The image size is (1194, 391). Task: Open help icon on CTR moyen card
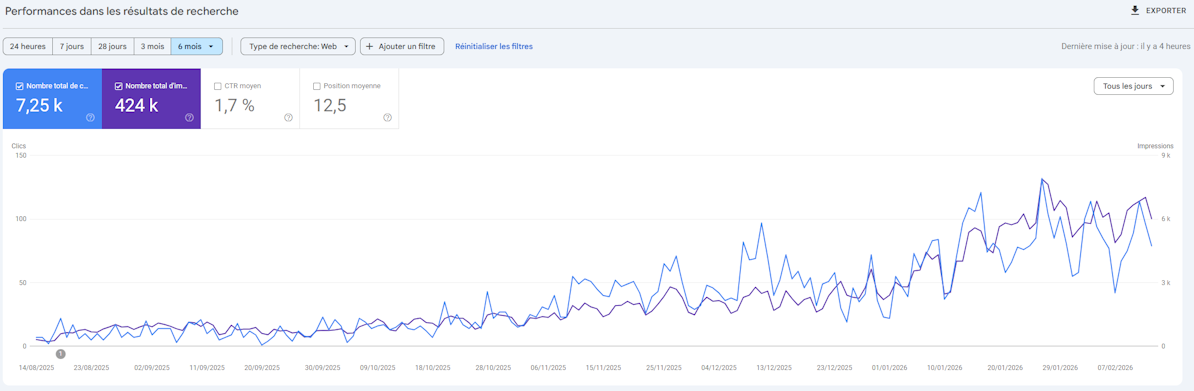click(x=288, y=117)
